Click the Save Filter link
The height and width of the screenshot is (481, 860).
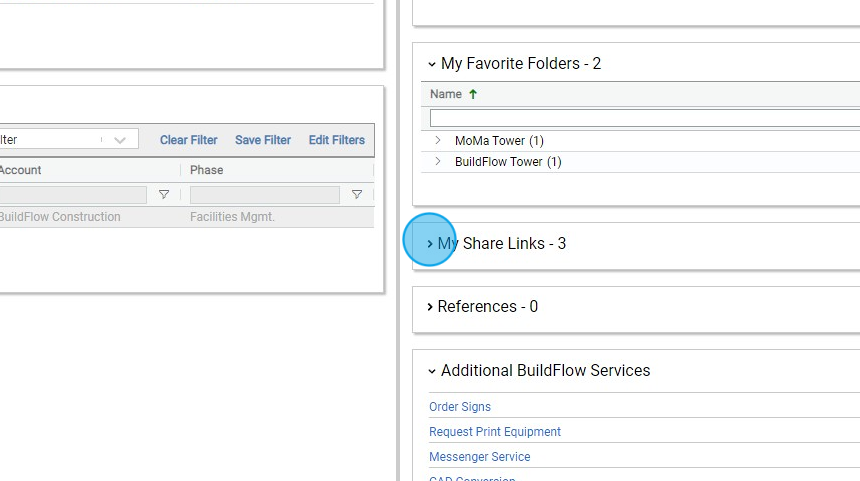point(263,140)
